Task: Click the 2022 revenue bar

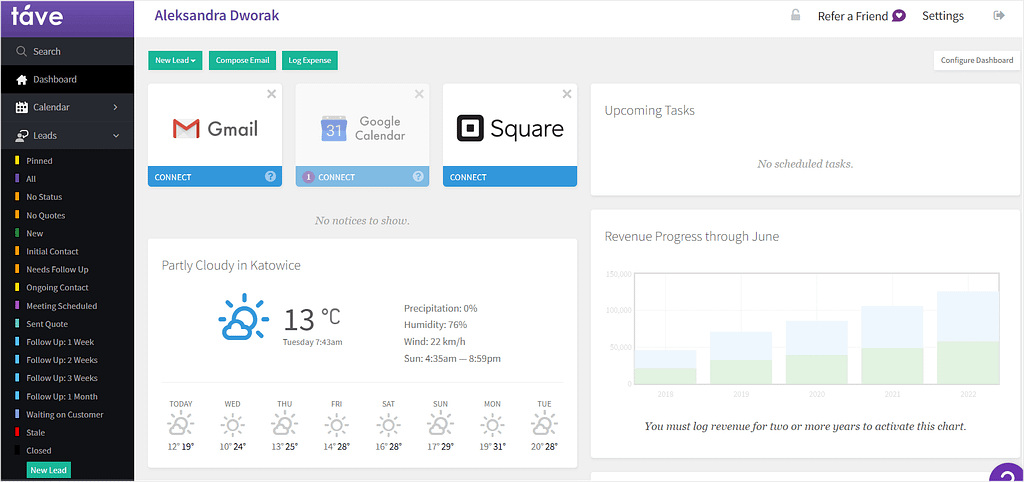Action: pyautogui.click(x=968, y=338)
